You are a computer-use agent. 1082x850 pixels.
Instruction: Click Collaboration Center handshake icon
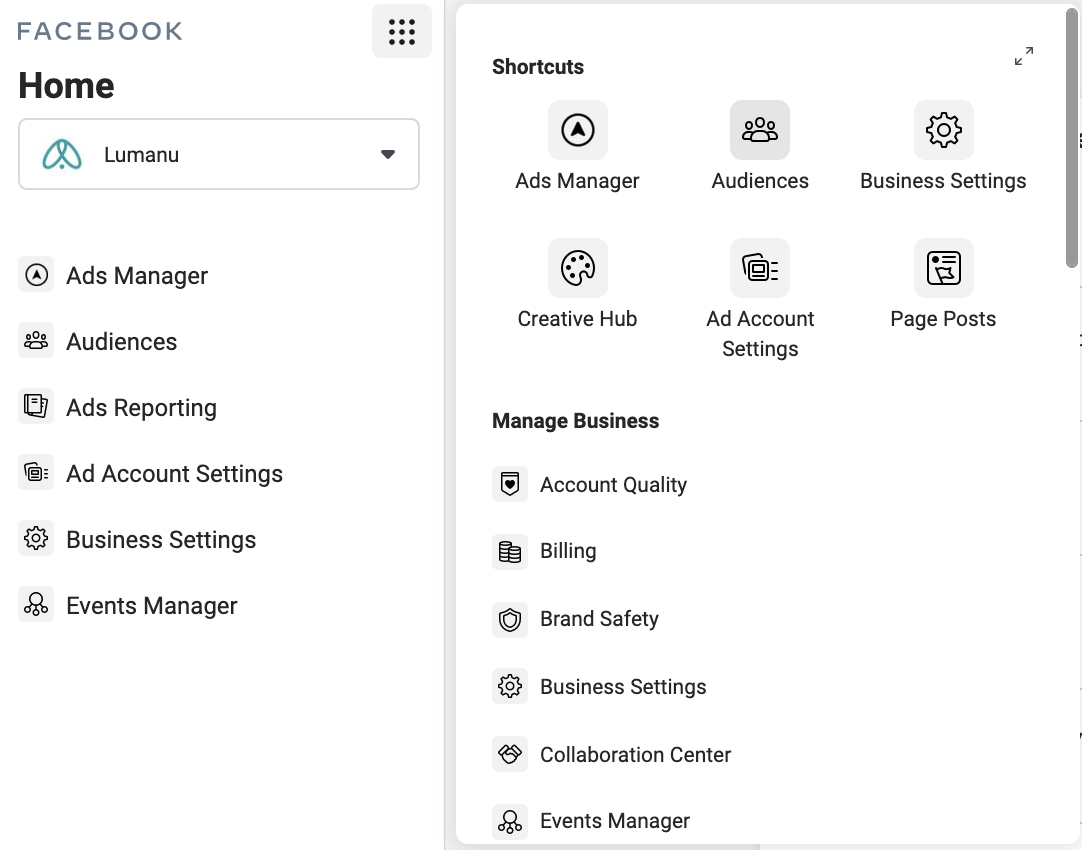click(x=510, y=753)
